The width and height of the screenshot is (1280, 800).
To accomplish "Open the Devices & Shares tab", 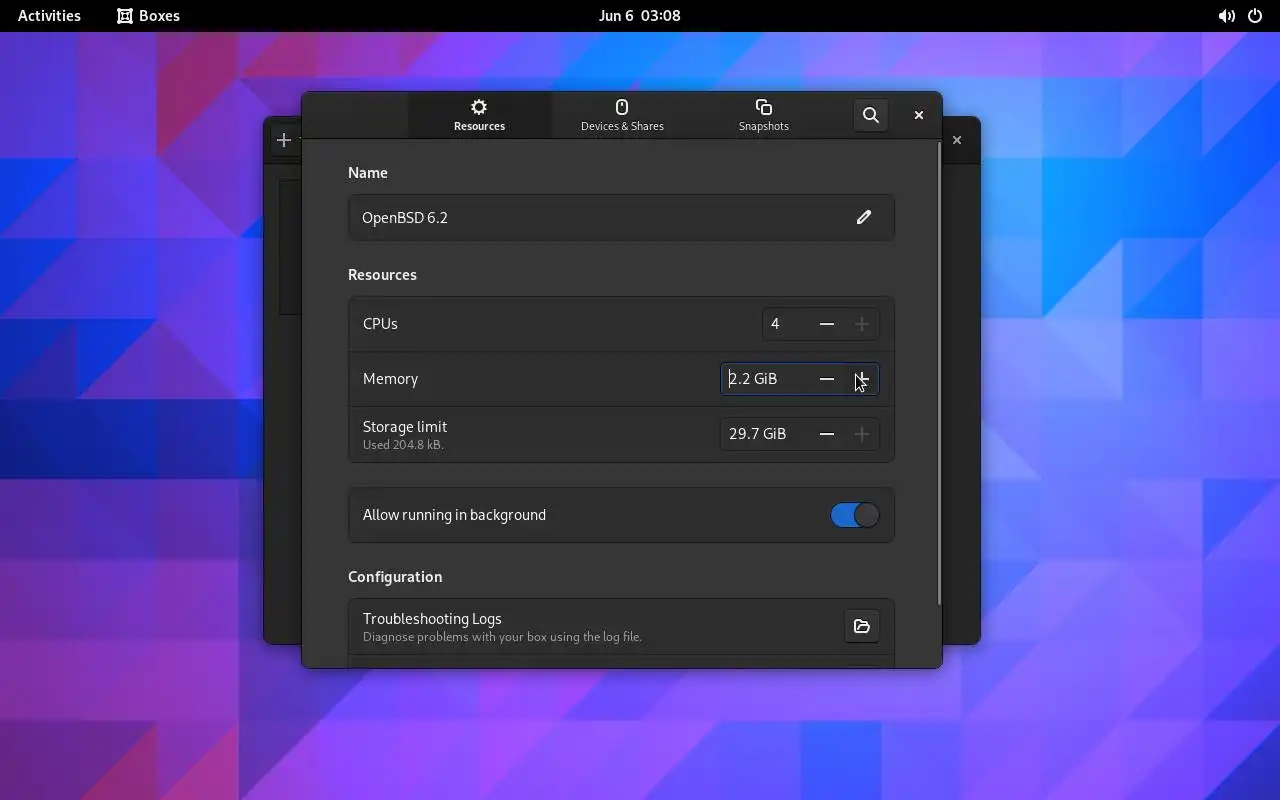I will (x=622, y=115).
